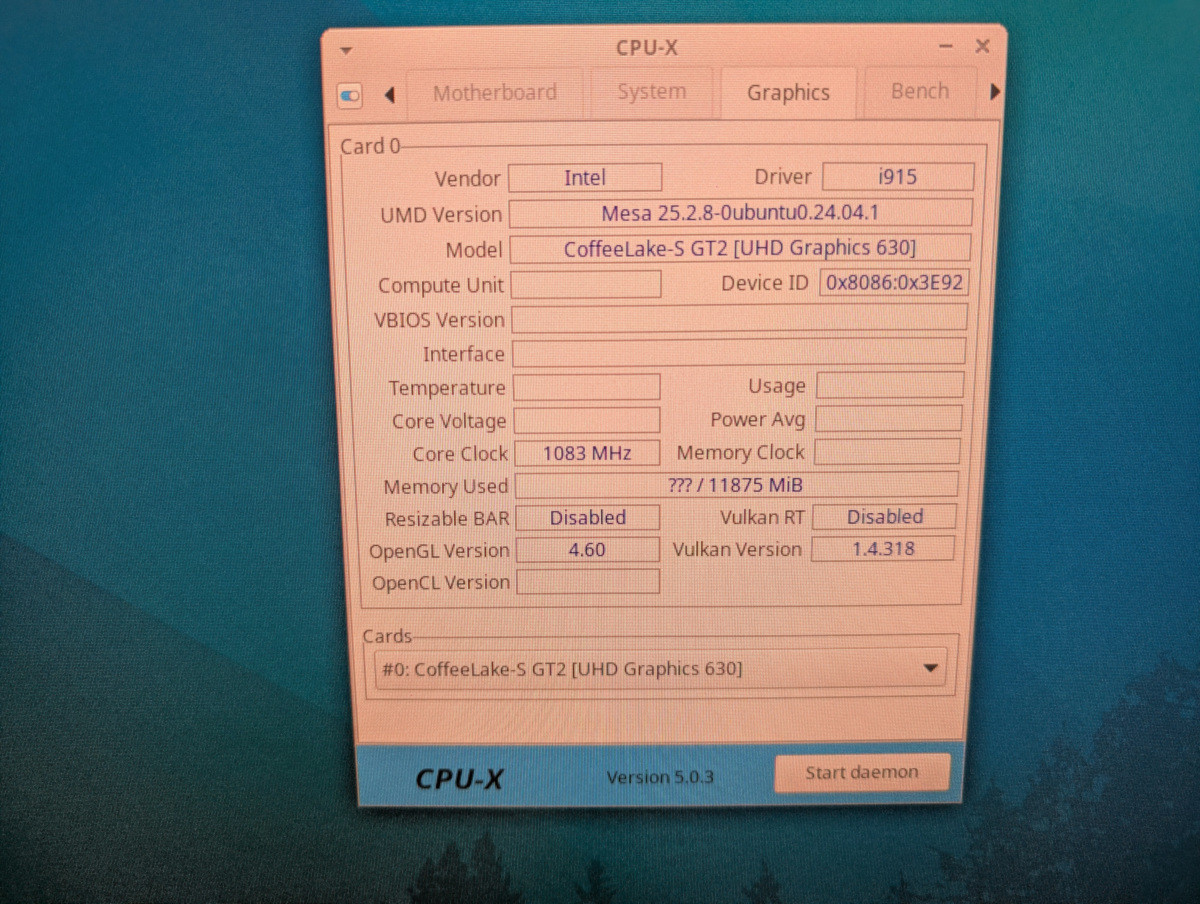Screen dimensions: 1200x904
Task: Click the Temperature label
Action: coord(447,387)
